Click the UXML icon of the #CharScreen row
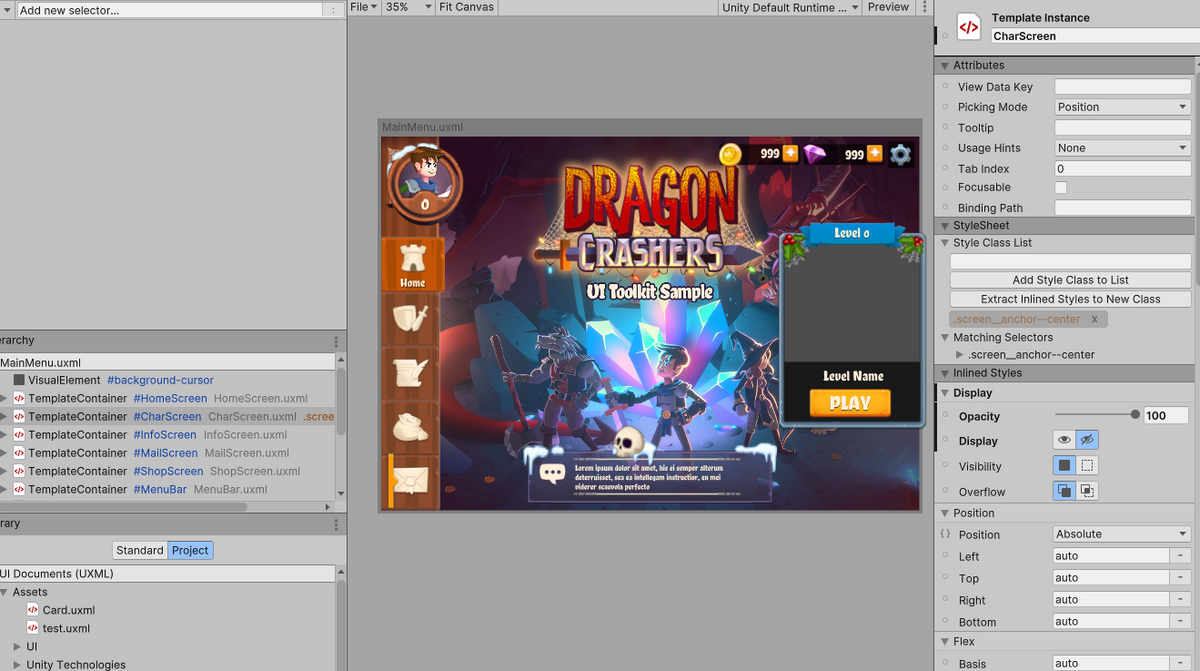 tap(19, 416)
